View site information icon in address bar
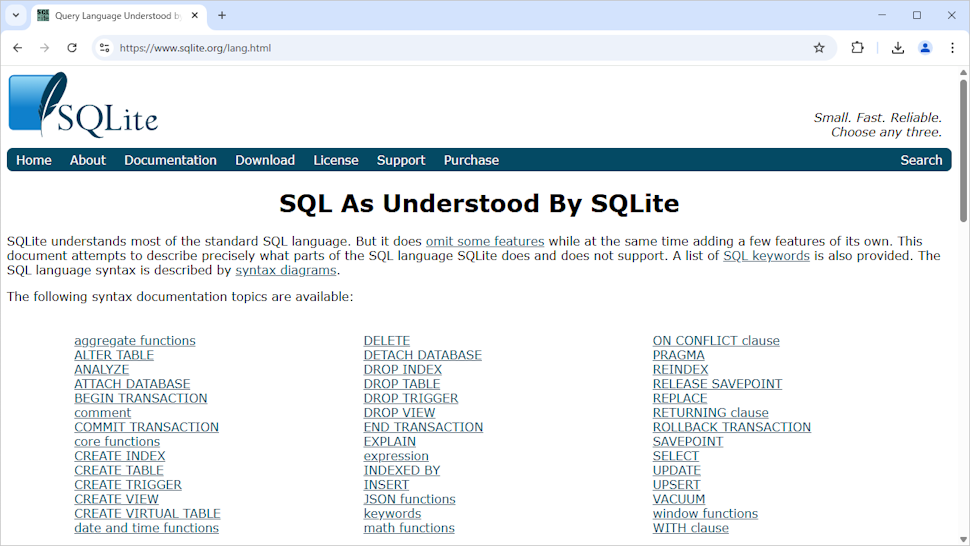This screenshot has height=546, width=970. pyautogui.click(x=104, y=48)
